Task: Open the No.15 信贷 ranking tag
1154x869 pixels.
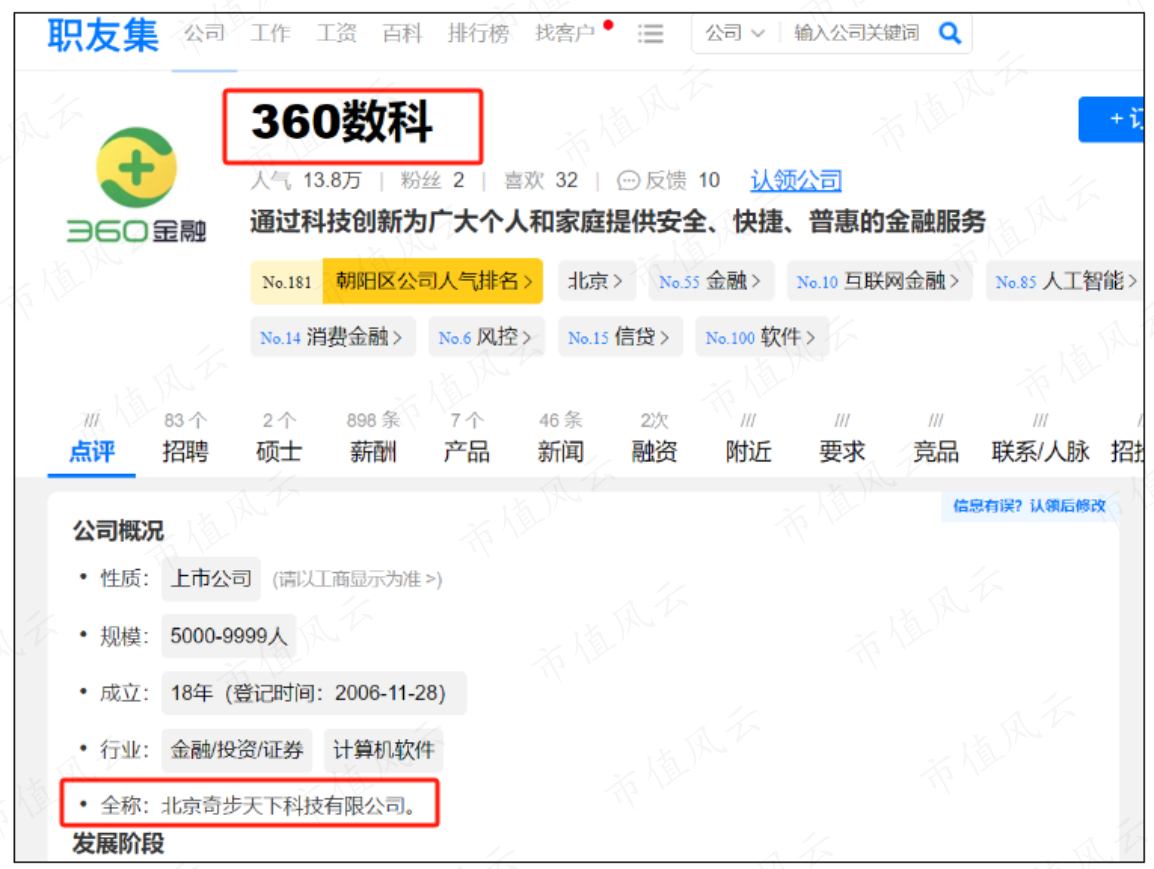Action: (x=620, y=337)
